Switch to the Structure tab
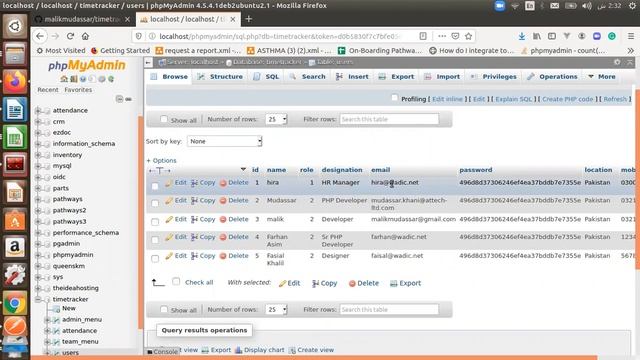This screenshot has width=640, height=360. point(220,76)
